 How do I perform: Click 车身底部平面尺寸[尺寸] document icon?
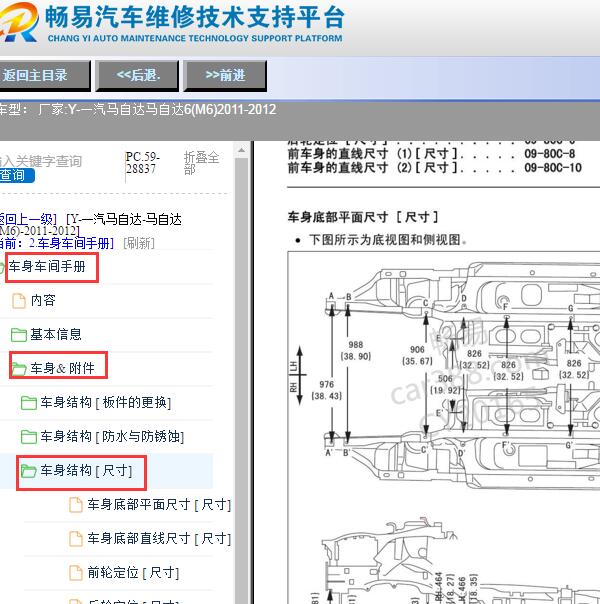click(76, 505)
